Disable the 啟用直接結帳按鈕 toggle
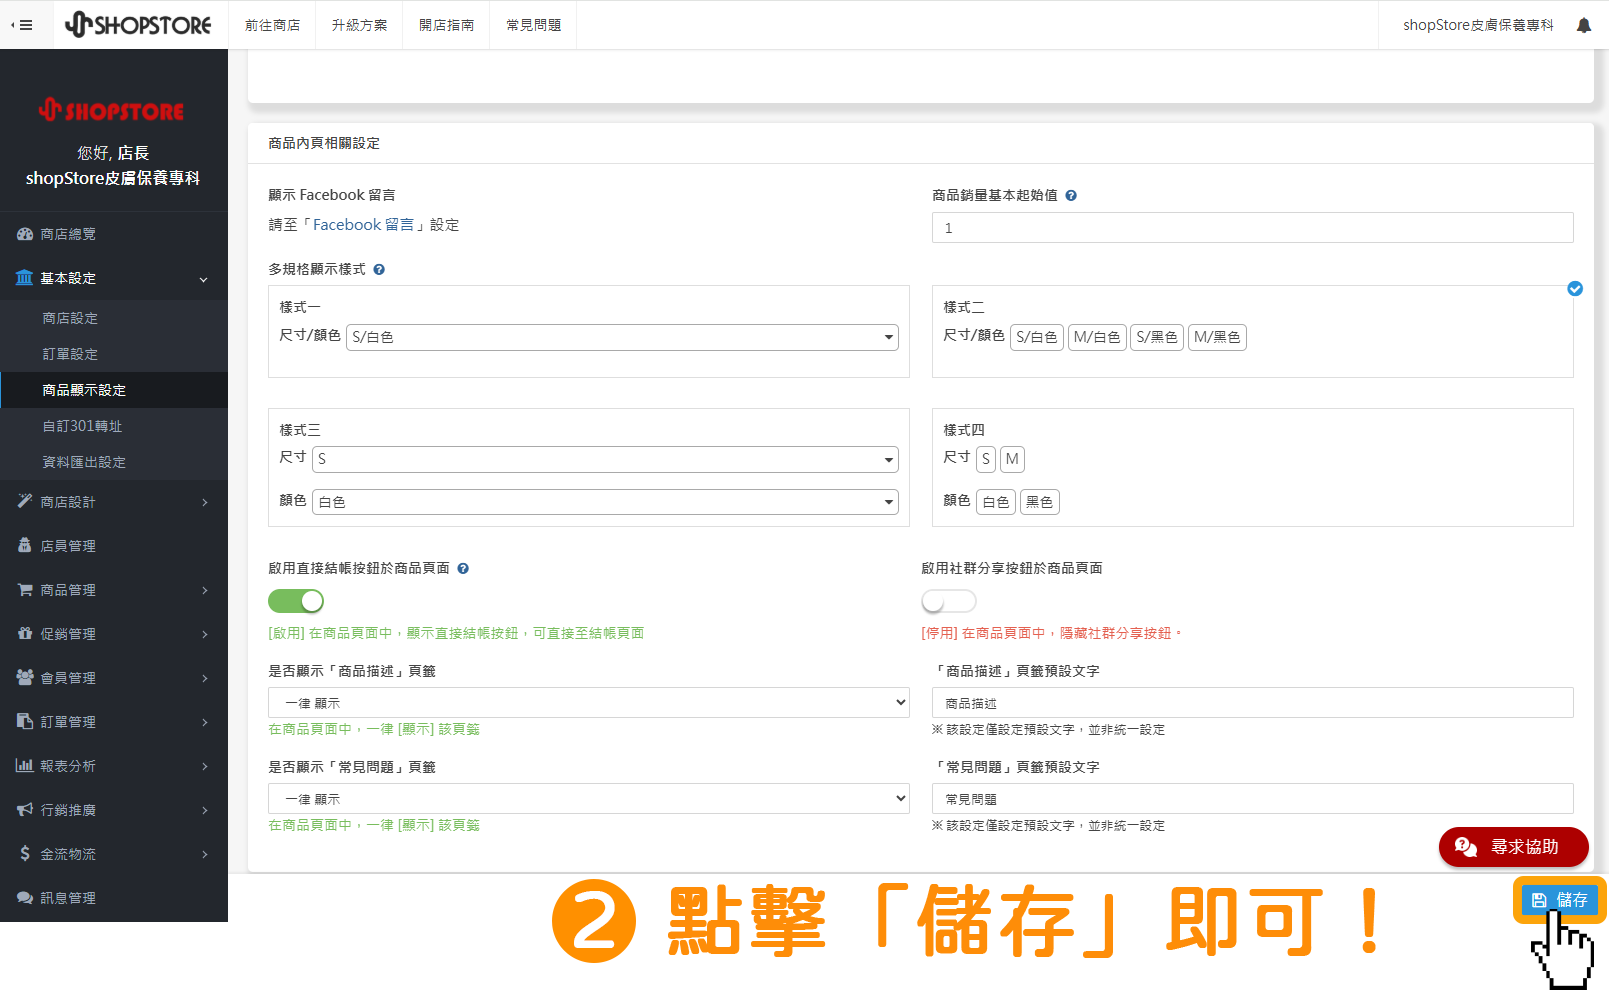Image resolution: width=1610 pixels, height=1000 pixels. point(295,600)
